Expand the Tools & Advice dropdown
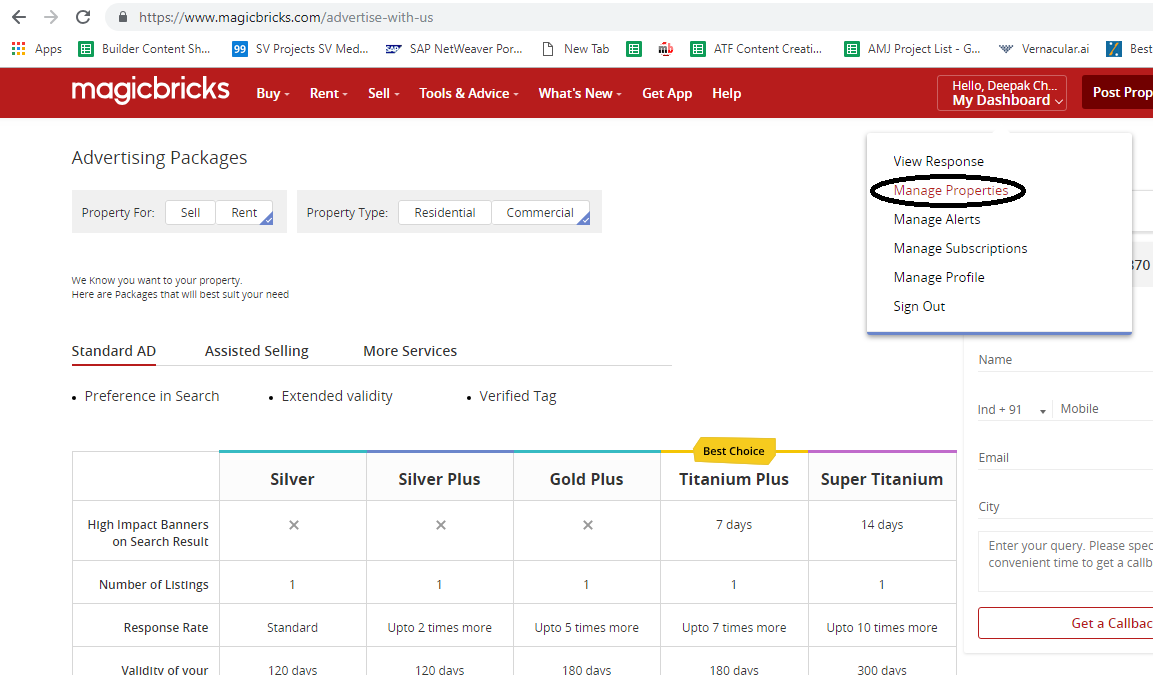1153x675 pixels. (468, 93)
